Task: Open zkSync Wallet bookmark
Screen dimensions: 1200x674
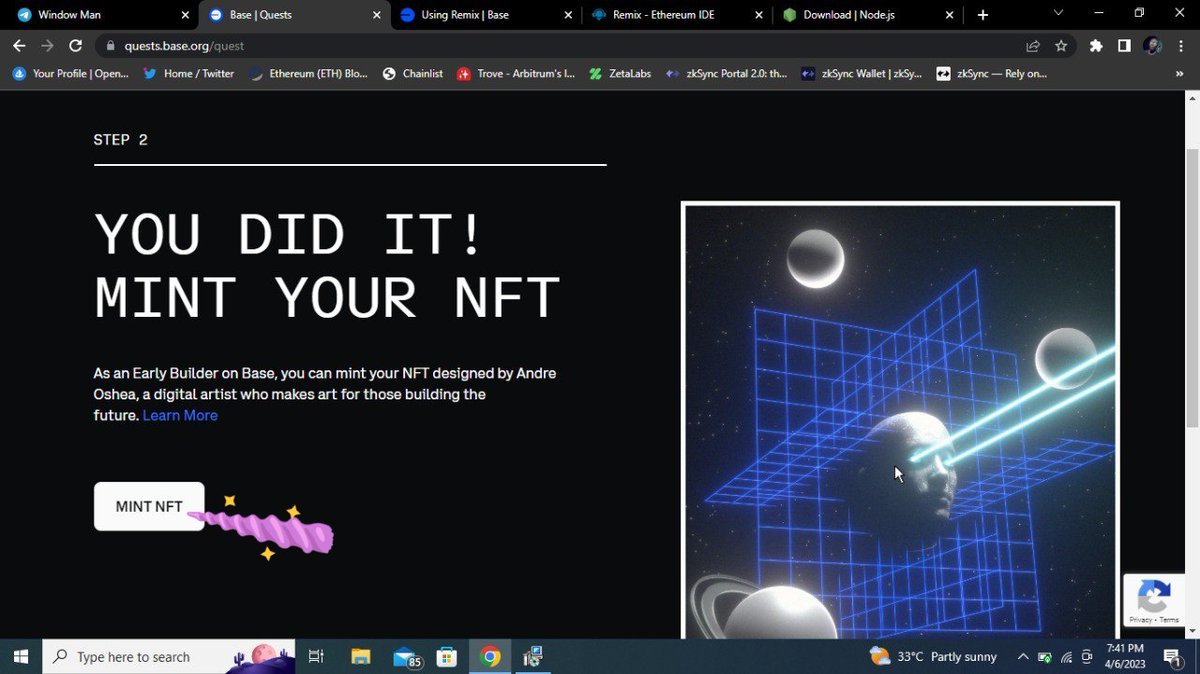Action: click(x=862, y=73)
